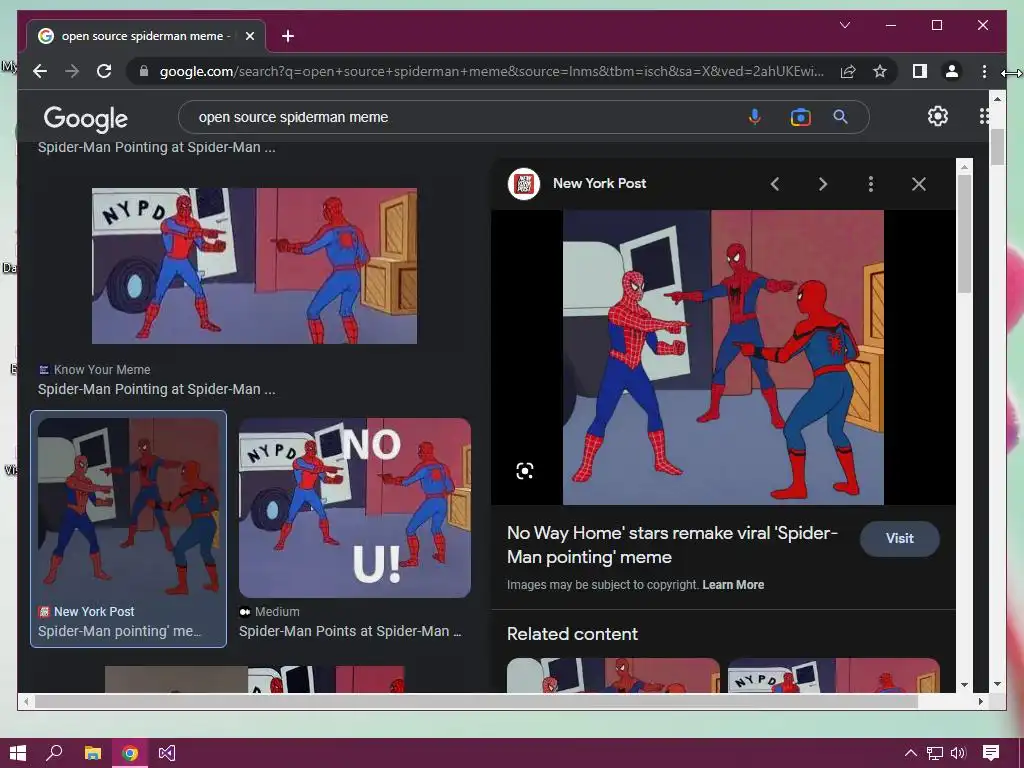
Task: Click the padlock site info icon
Action: (144, 71)
